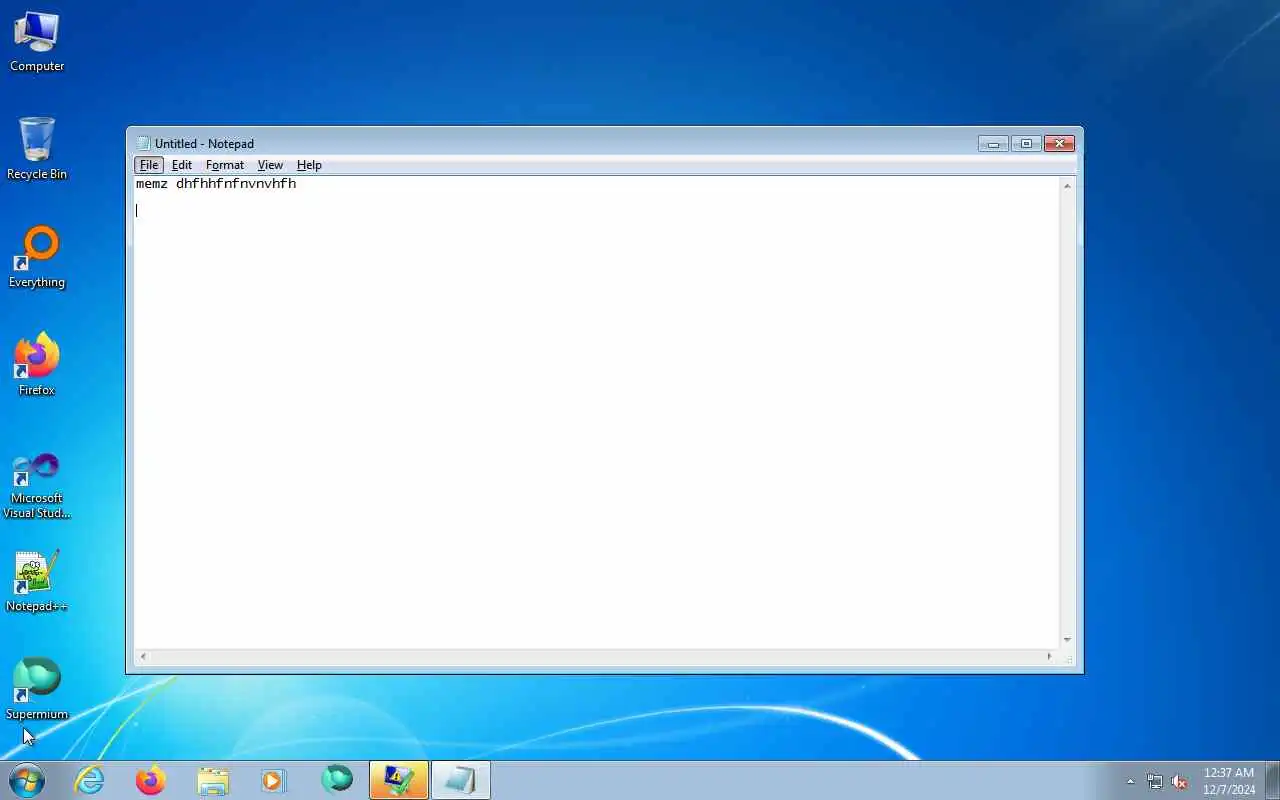The height and width of the screenshot is (800, 1280).
Task: Select the Supermium desktop shortcut
Action: tap(37, 689)
